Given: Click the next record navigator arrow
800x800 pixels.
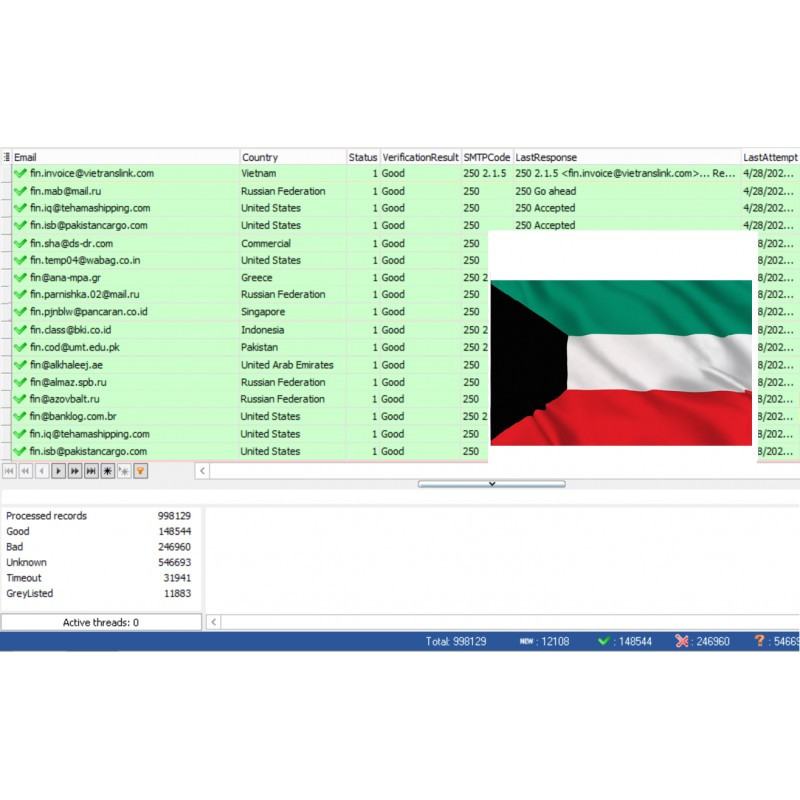Looking at the screenshot, I should 58,470.
